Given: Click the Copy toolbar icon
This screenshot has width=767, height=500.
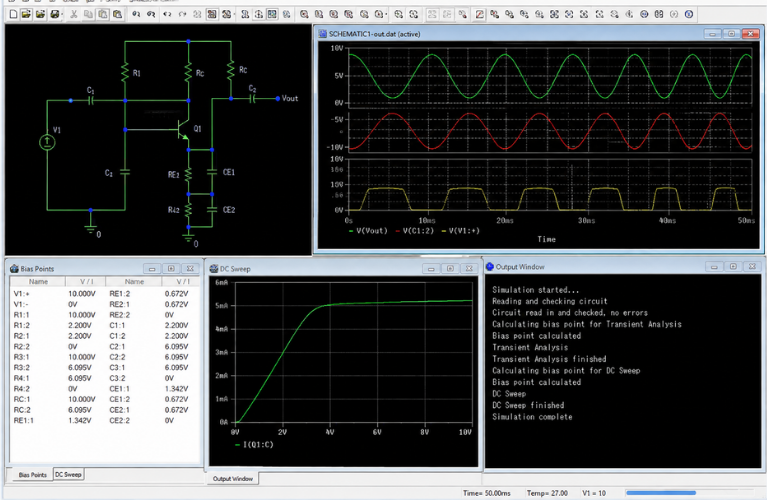Looking at the screenshot, I should click(88, 14).
